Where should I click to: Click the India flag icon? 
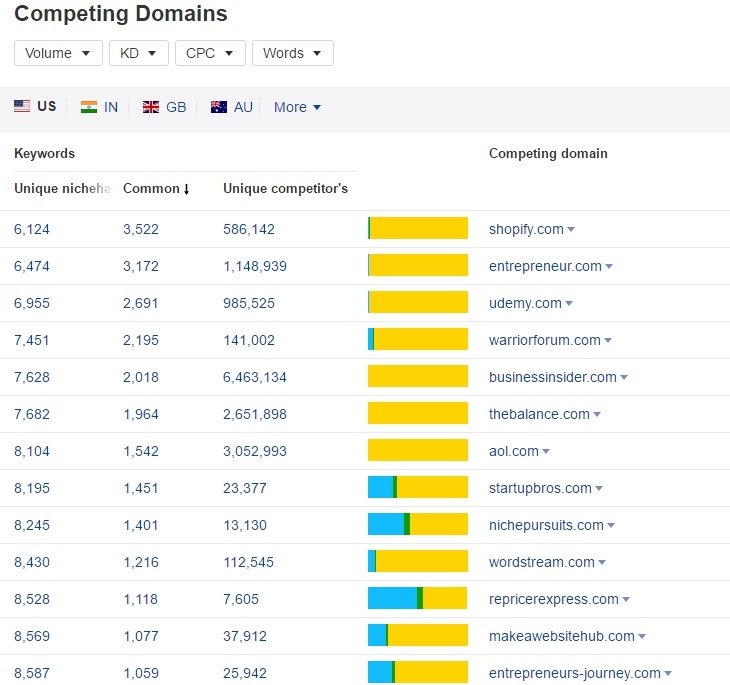pyautogui.click(x=88, y=107)
